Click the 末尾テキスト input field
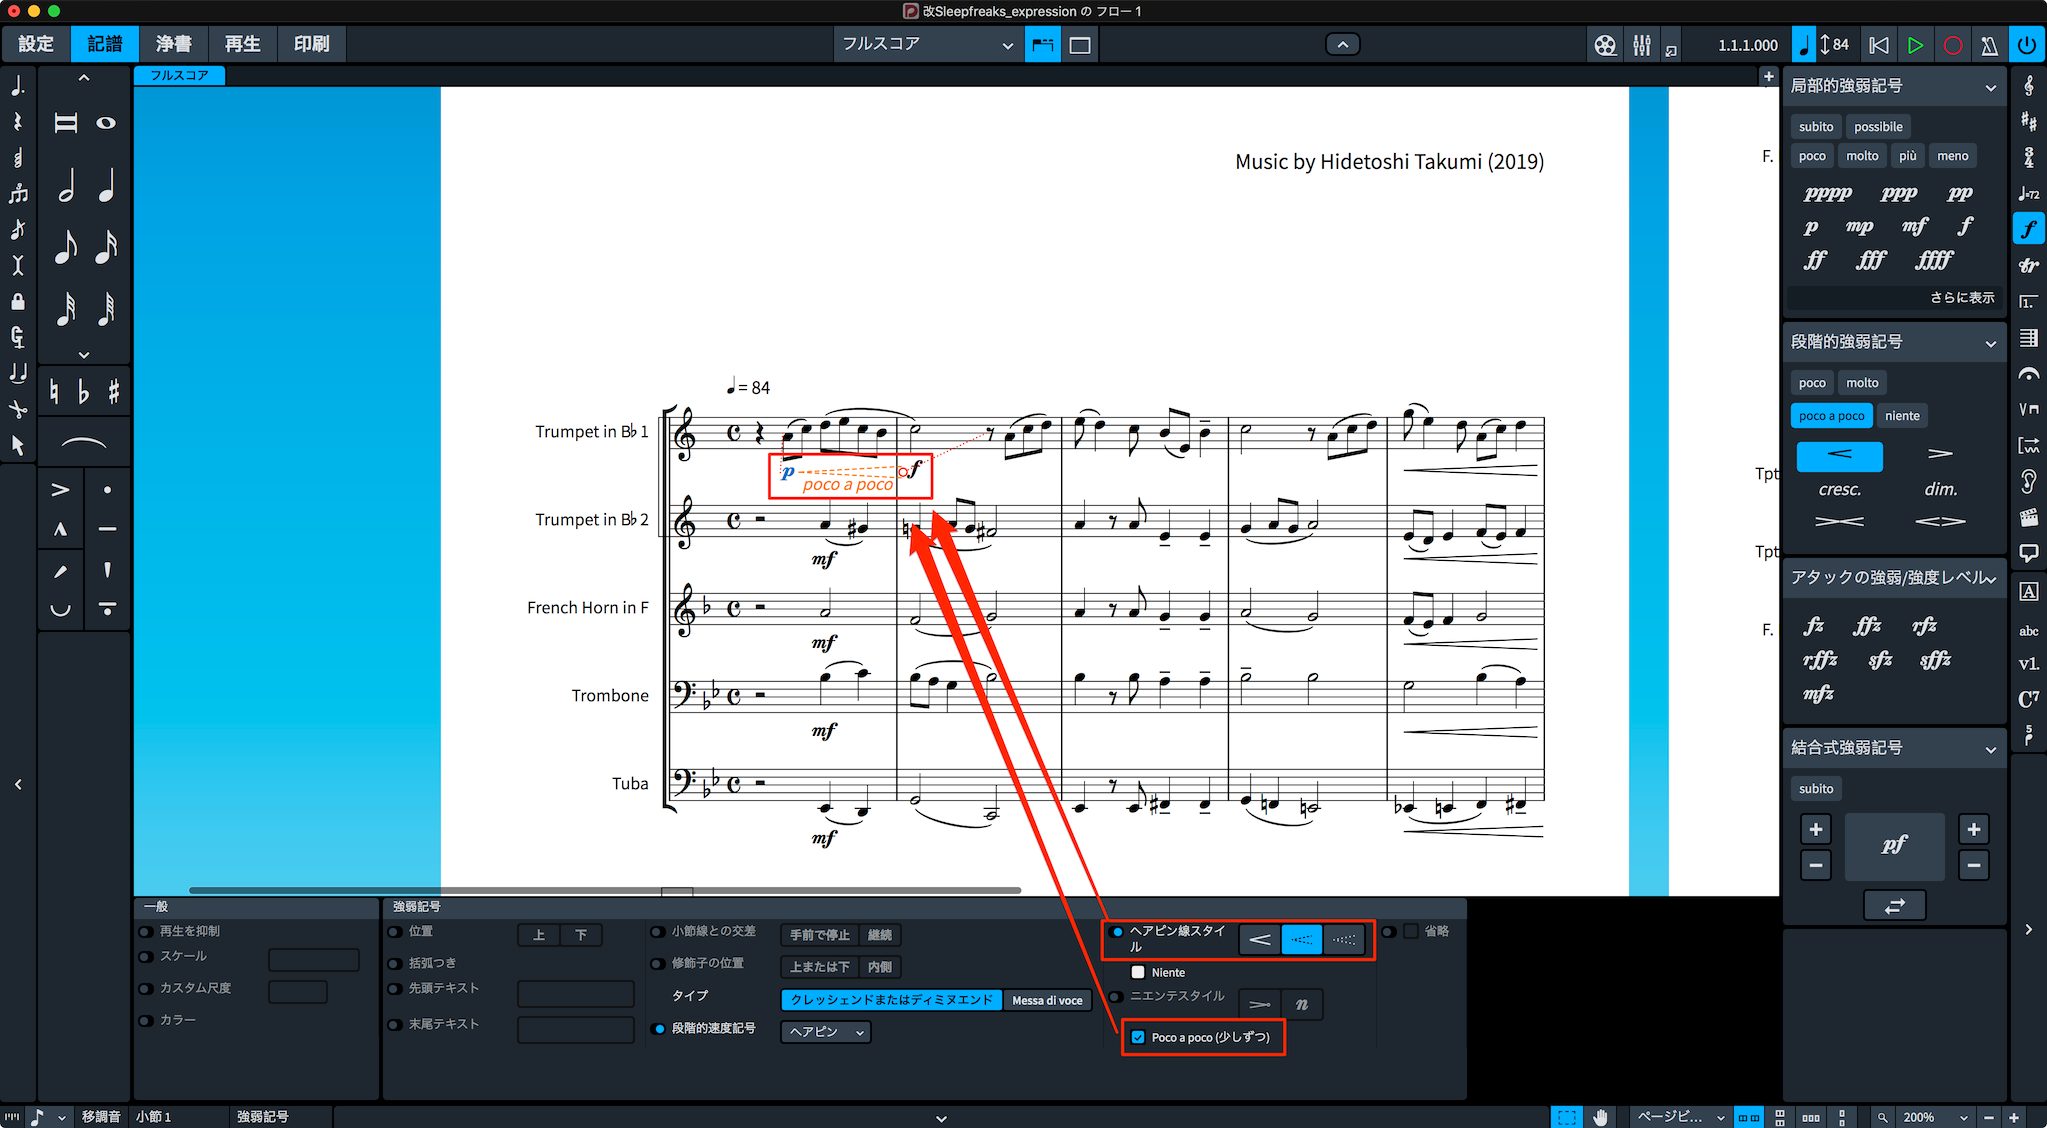 click(575, 1030)
